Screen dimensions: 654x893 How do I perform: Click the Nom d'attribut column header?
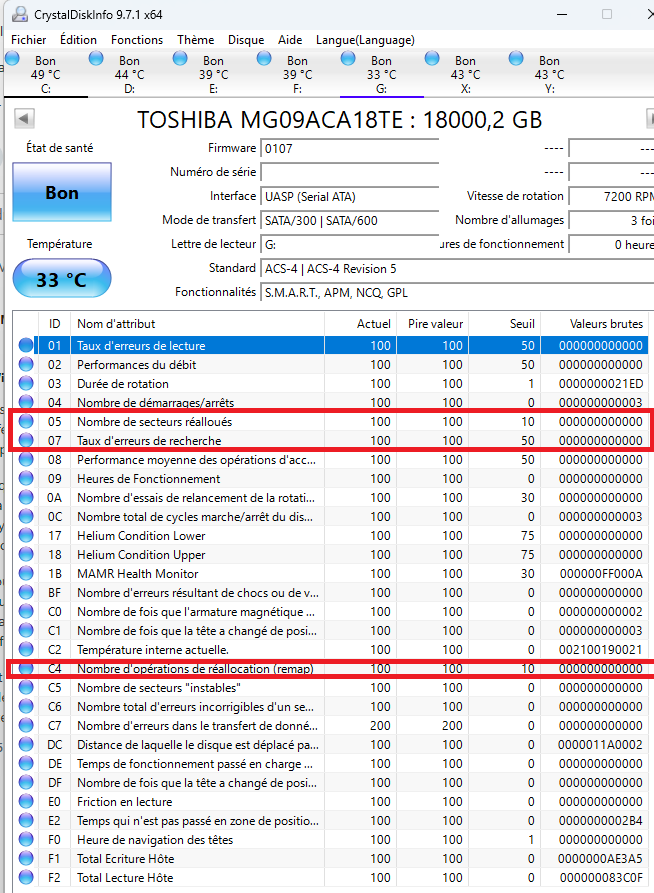197,323
